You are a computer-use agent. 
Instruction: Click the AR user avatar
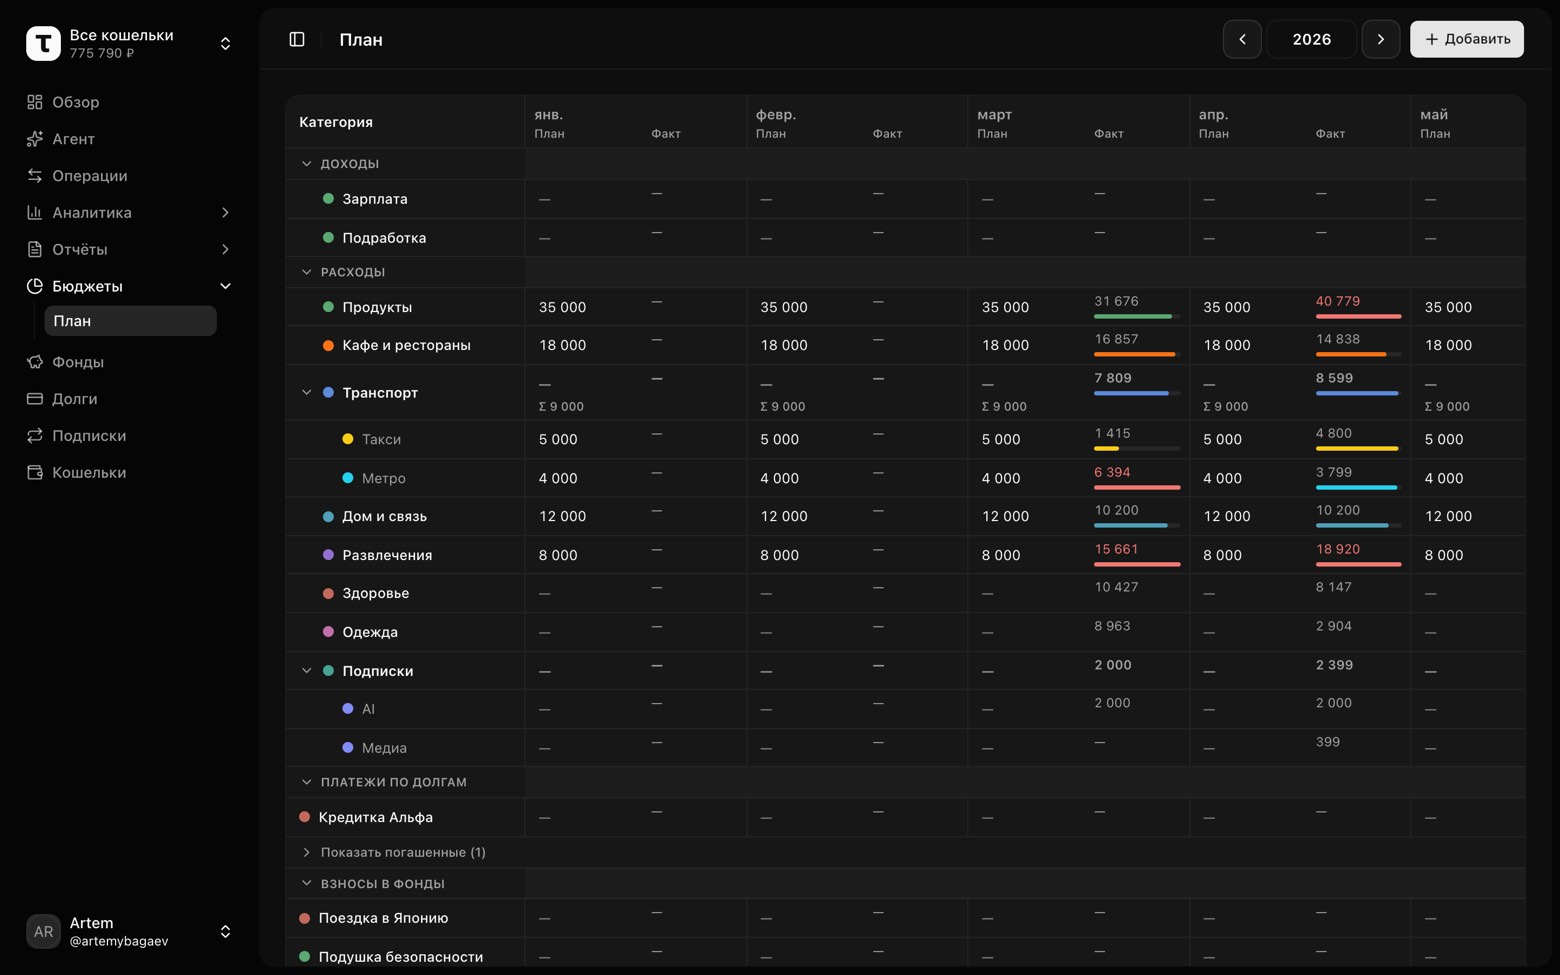coord(43,931)
